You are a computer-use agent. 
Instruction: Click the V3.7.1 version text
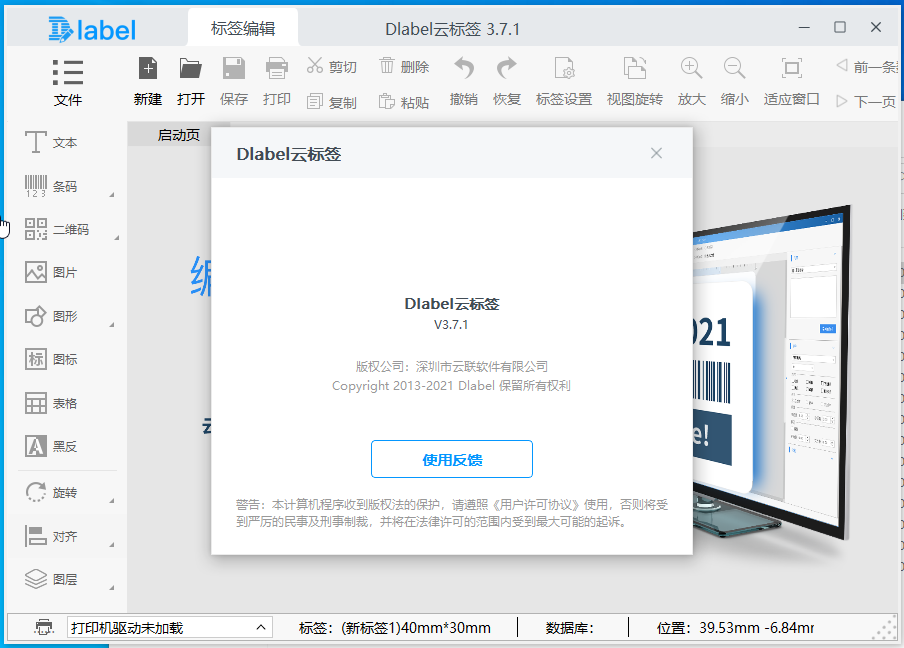click(451, 325)
